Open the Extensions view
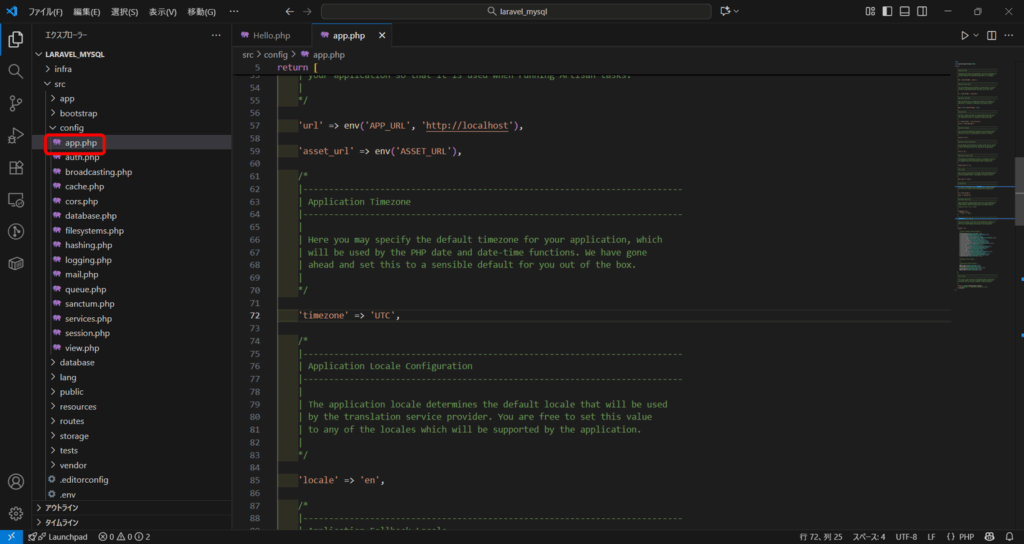 point(15,167)
